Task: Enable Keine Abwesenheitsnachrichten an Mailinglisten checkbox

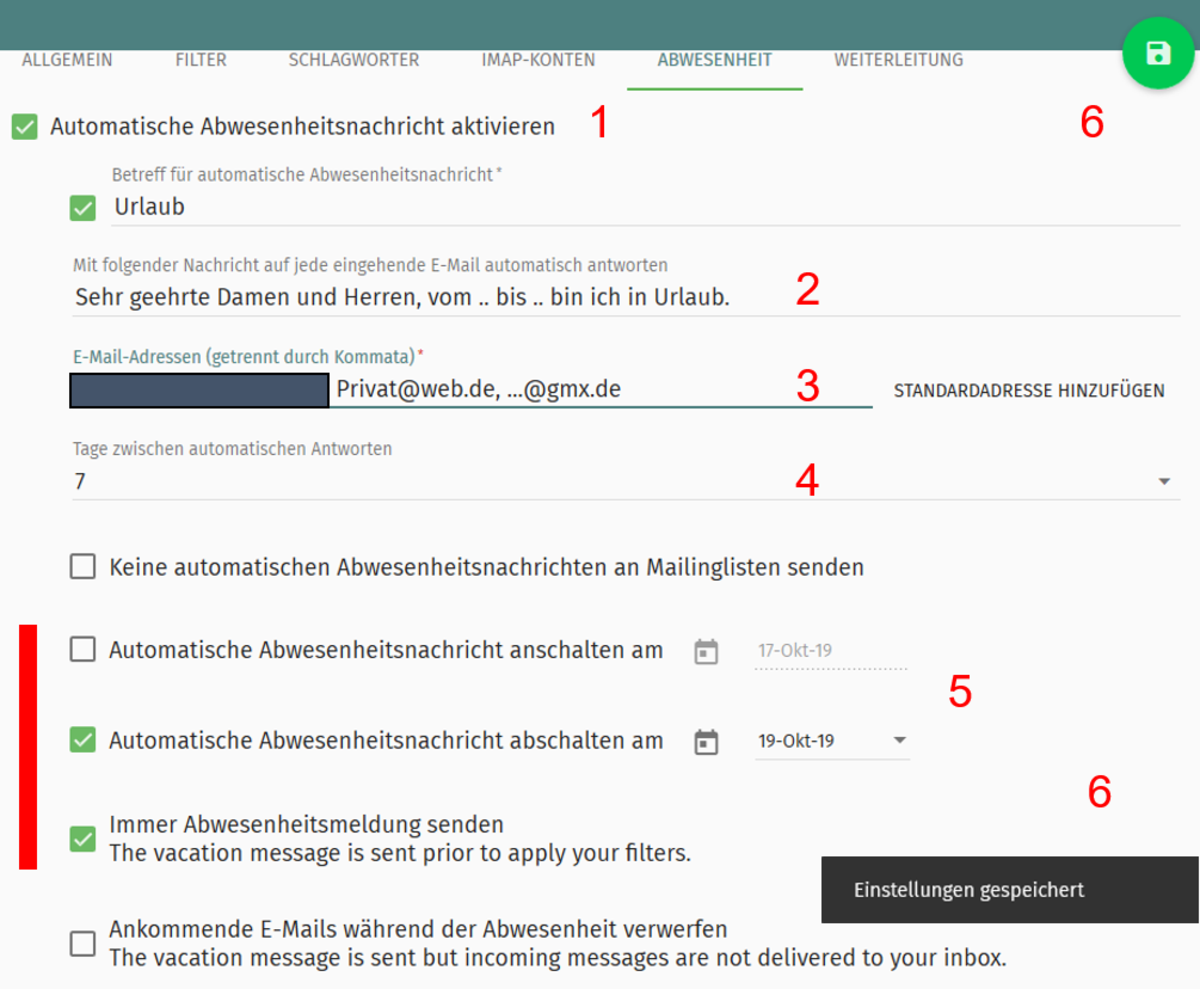Action: (x=83, y=568)
